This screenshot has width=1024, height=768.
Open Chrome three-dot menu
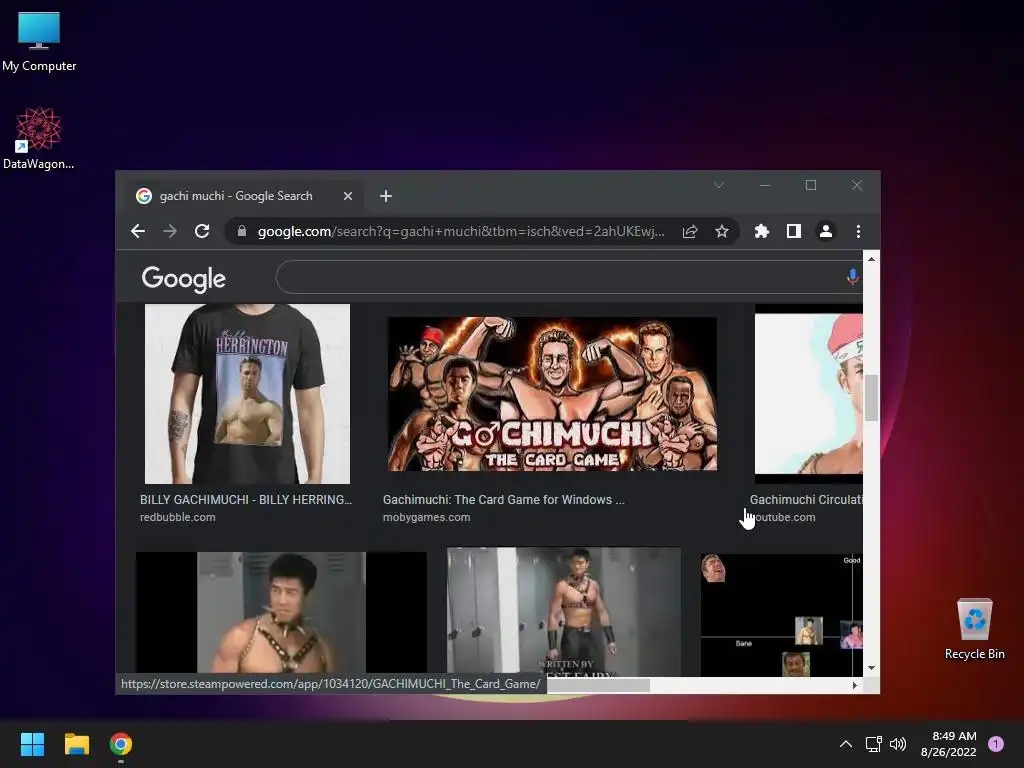click(x=858, y=231)
